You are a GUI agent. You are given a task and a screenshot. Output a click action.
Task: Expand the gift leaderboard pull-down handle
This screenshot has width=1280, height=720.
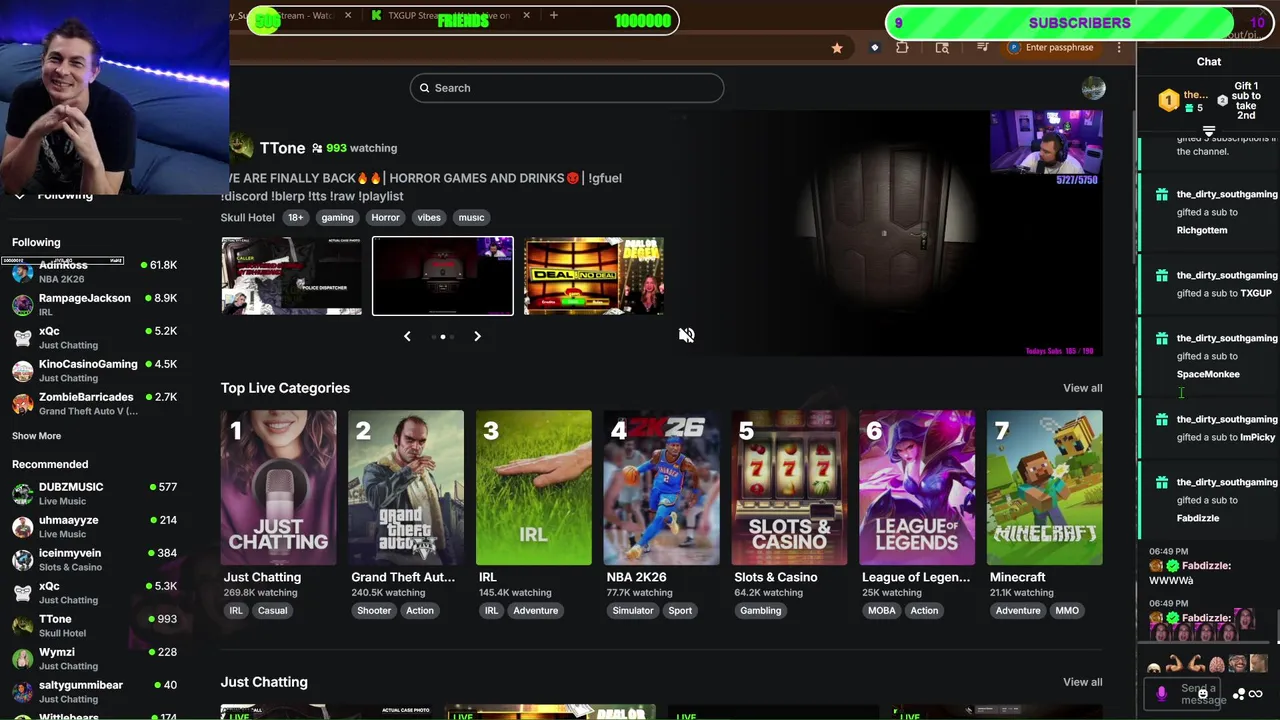pyautogui.click(x=1209, y=131)
